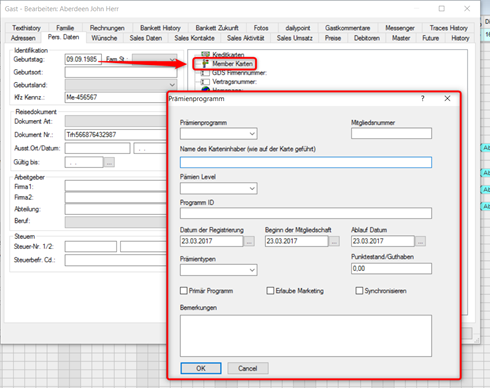Select the Adressen tab
Screen dimensions: 490x388
[x=23, y=38]
